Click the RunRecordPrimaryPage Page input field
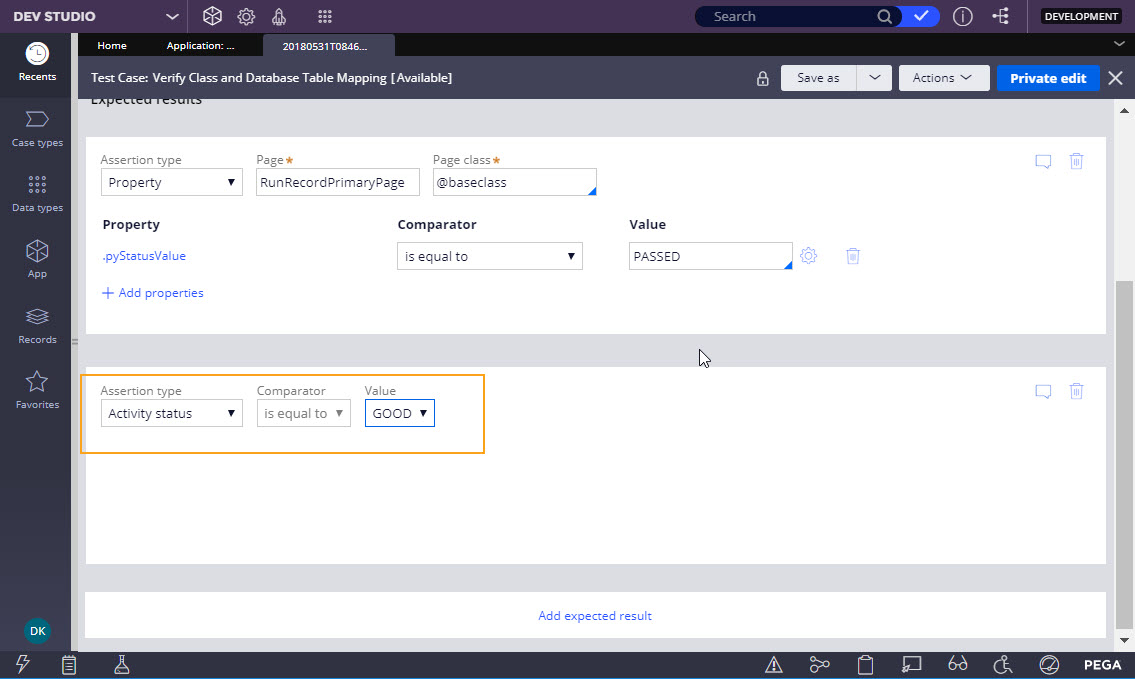Viewport: 1135px width, 679px height. (x=337, y=183)
